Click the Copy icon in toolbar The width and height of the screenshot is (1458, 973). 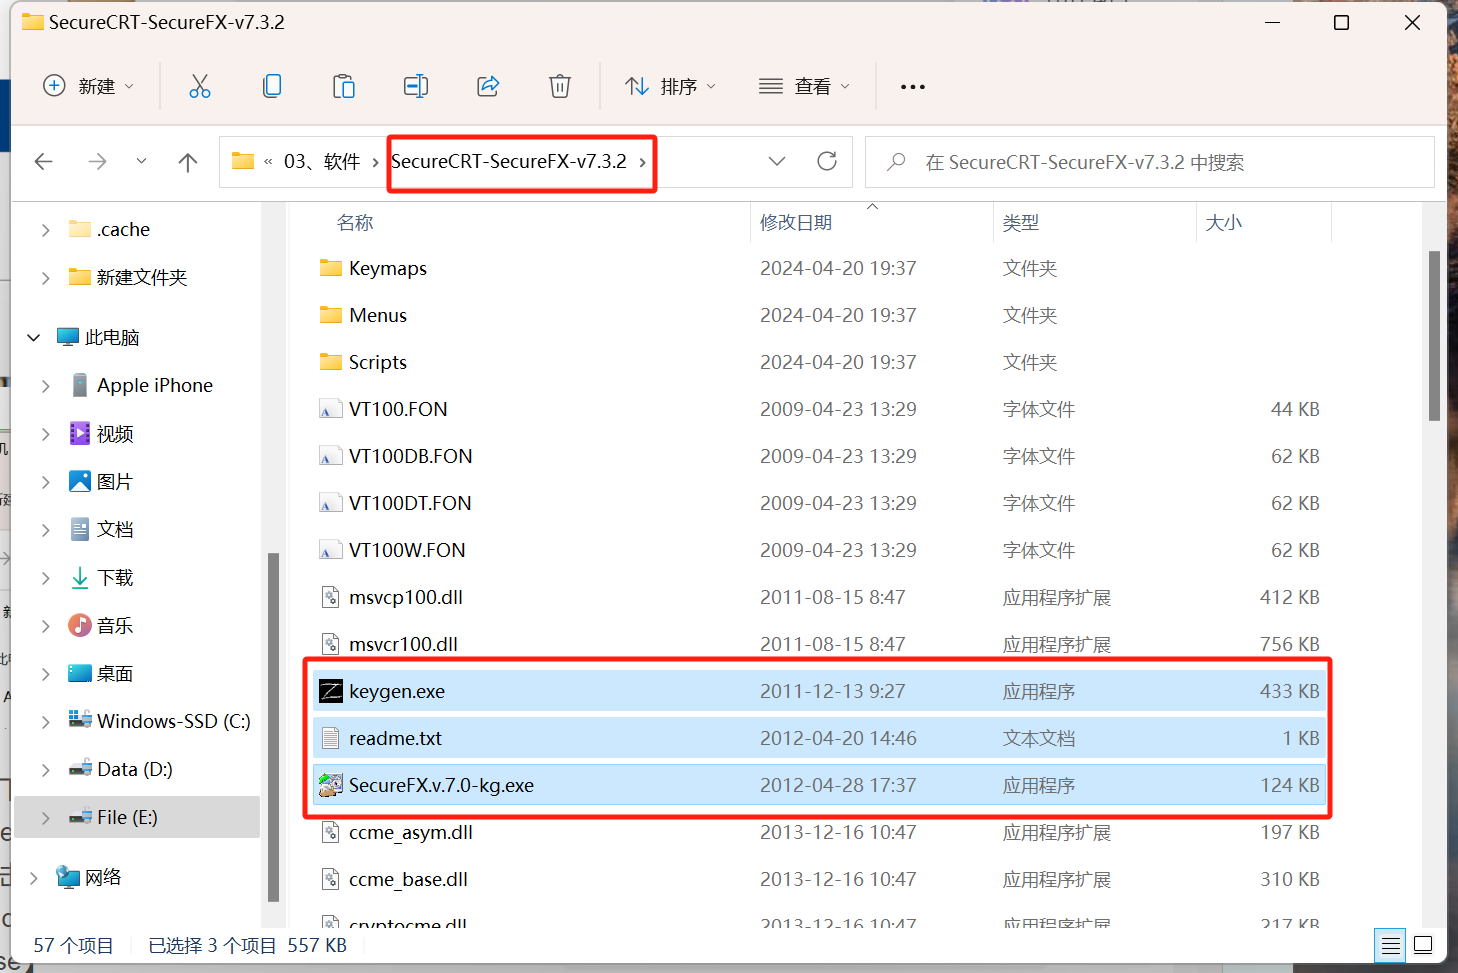coord(272,86)
